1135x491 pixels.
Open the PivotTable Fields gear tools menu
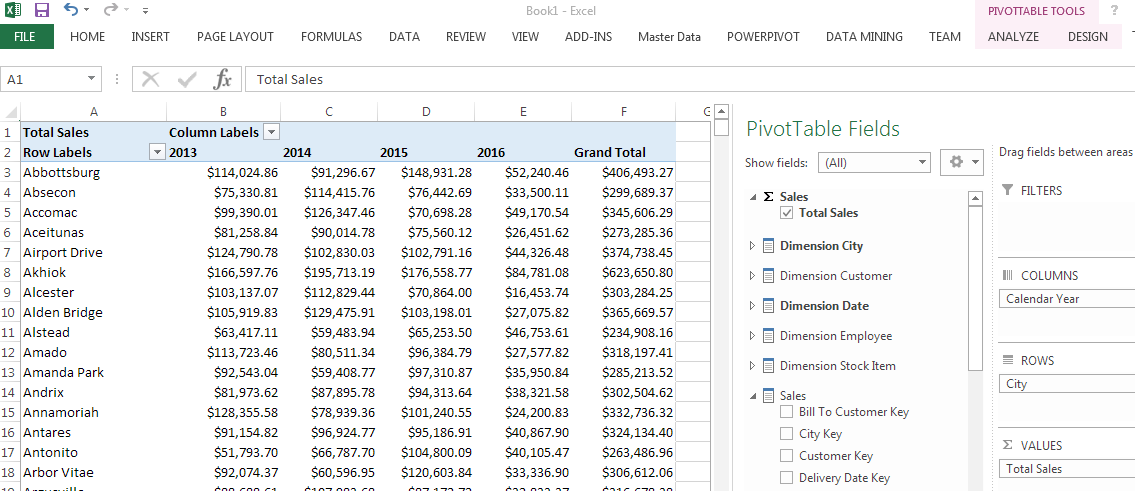tap(962, 162)
